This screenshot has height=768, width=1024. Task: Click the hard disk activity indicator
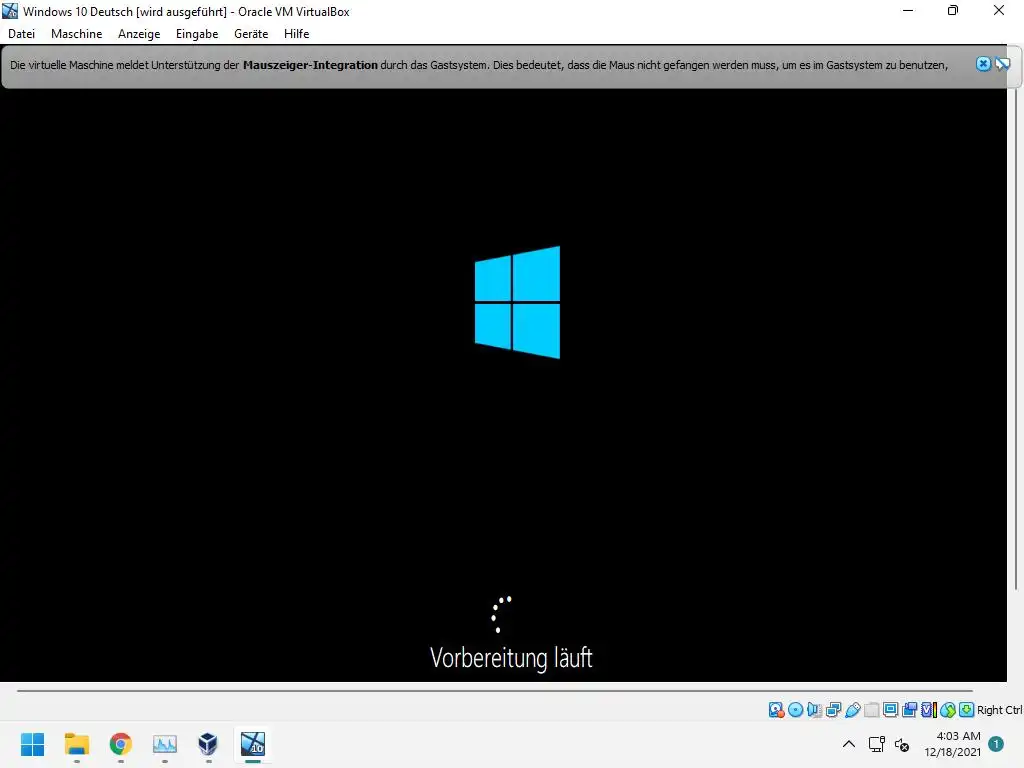(776, 710)
